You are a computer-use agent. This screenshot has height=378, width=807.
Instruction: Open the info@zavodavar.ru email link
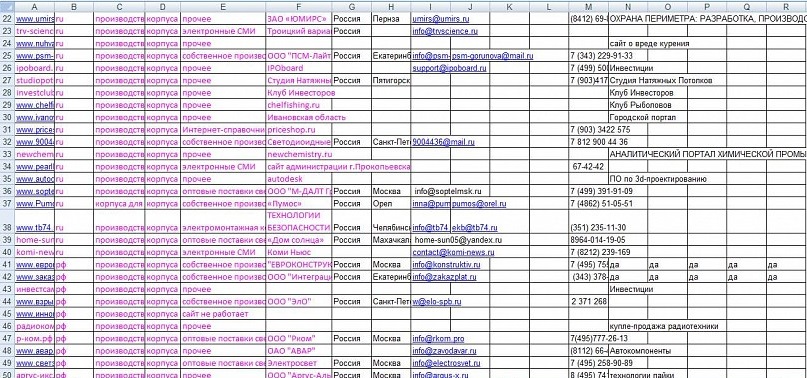(444, 351)
